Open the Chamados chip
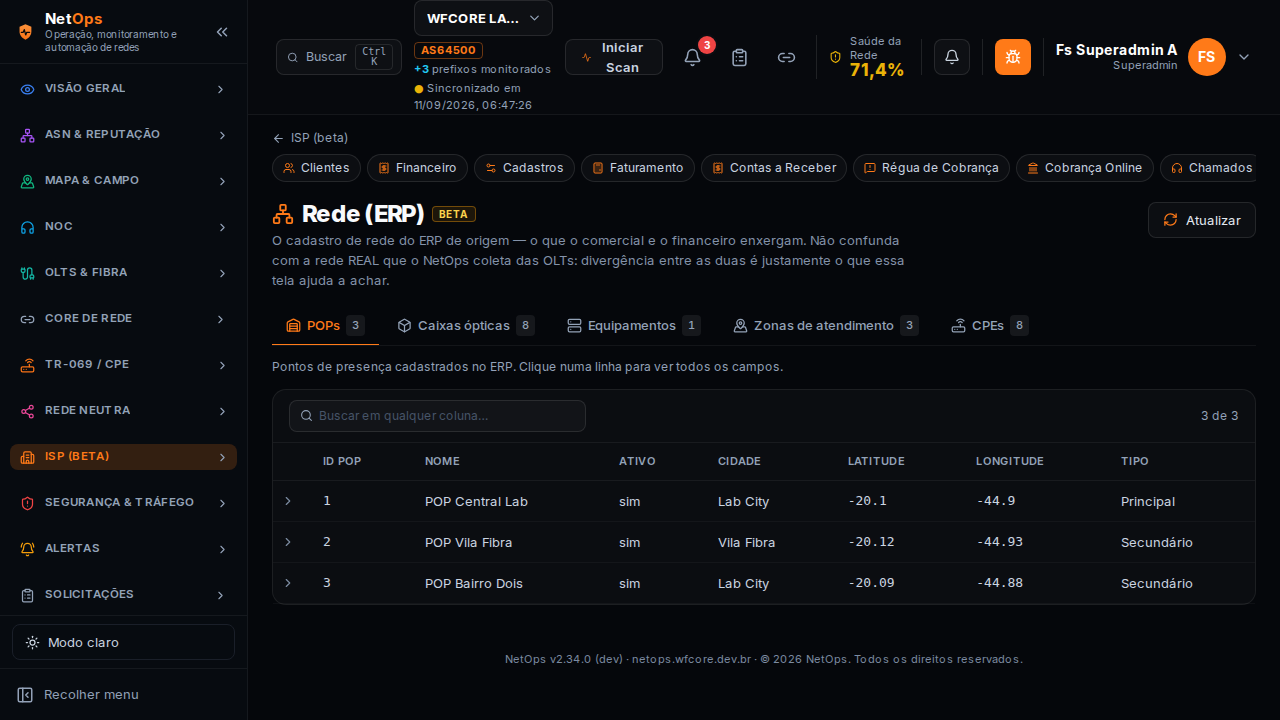Viewport: 1280px width, 720px height. 1208,168
